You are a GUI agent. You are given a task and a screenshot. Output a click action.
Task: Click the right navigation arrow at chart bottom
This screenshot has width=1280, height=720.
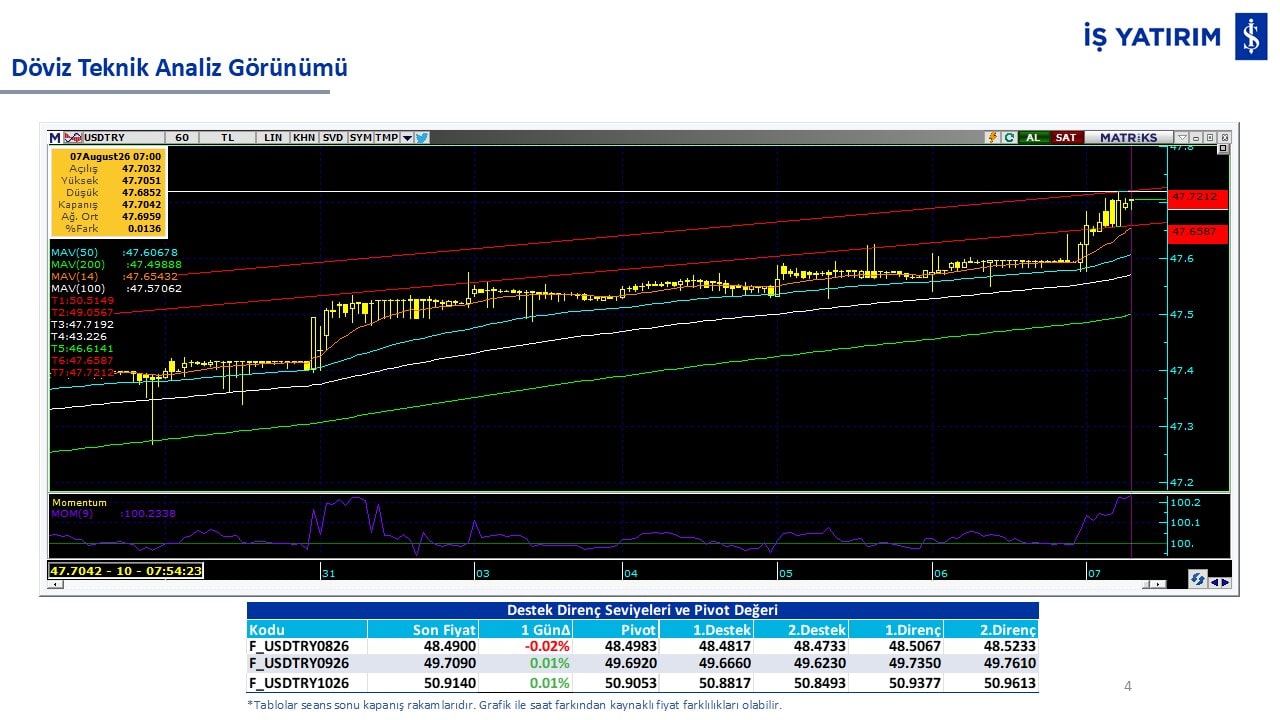(1226, 582)
